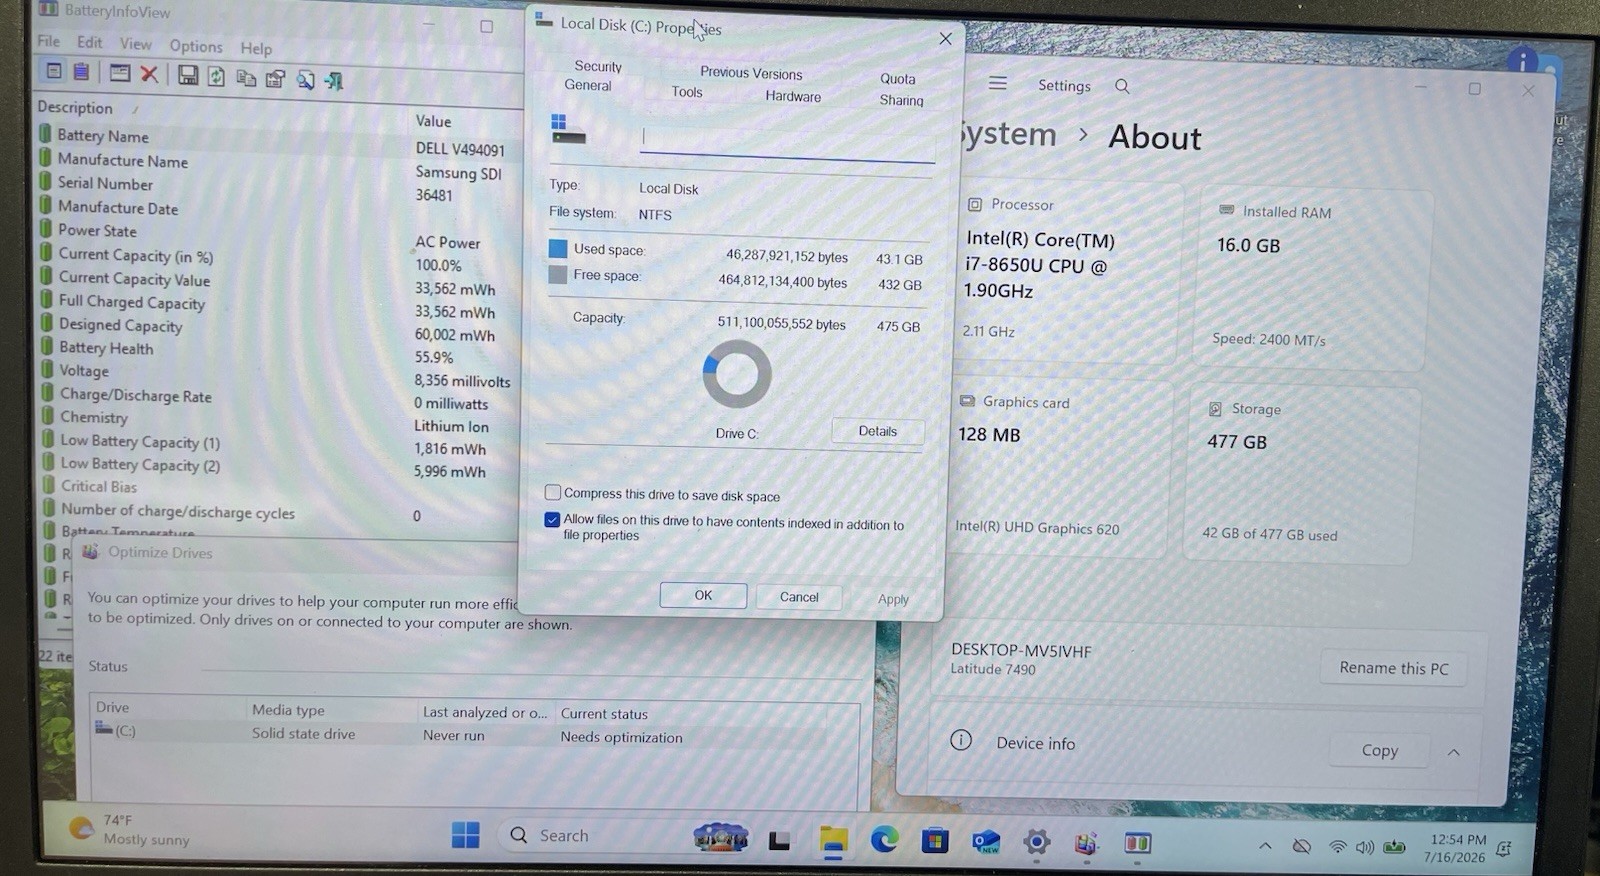Open the Windows Start button

coord(465,834)
